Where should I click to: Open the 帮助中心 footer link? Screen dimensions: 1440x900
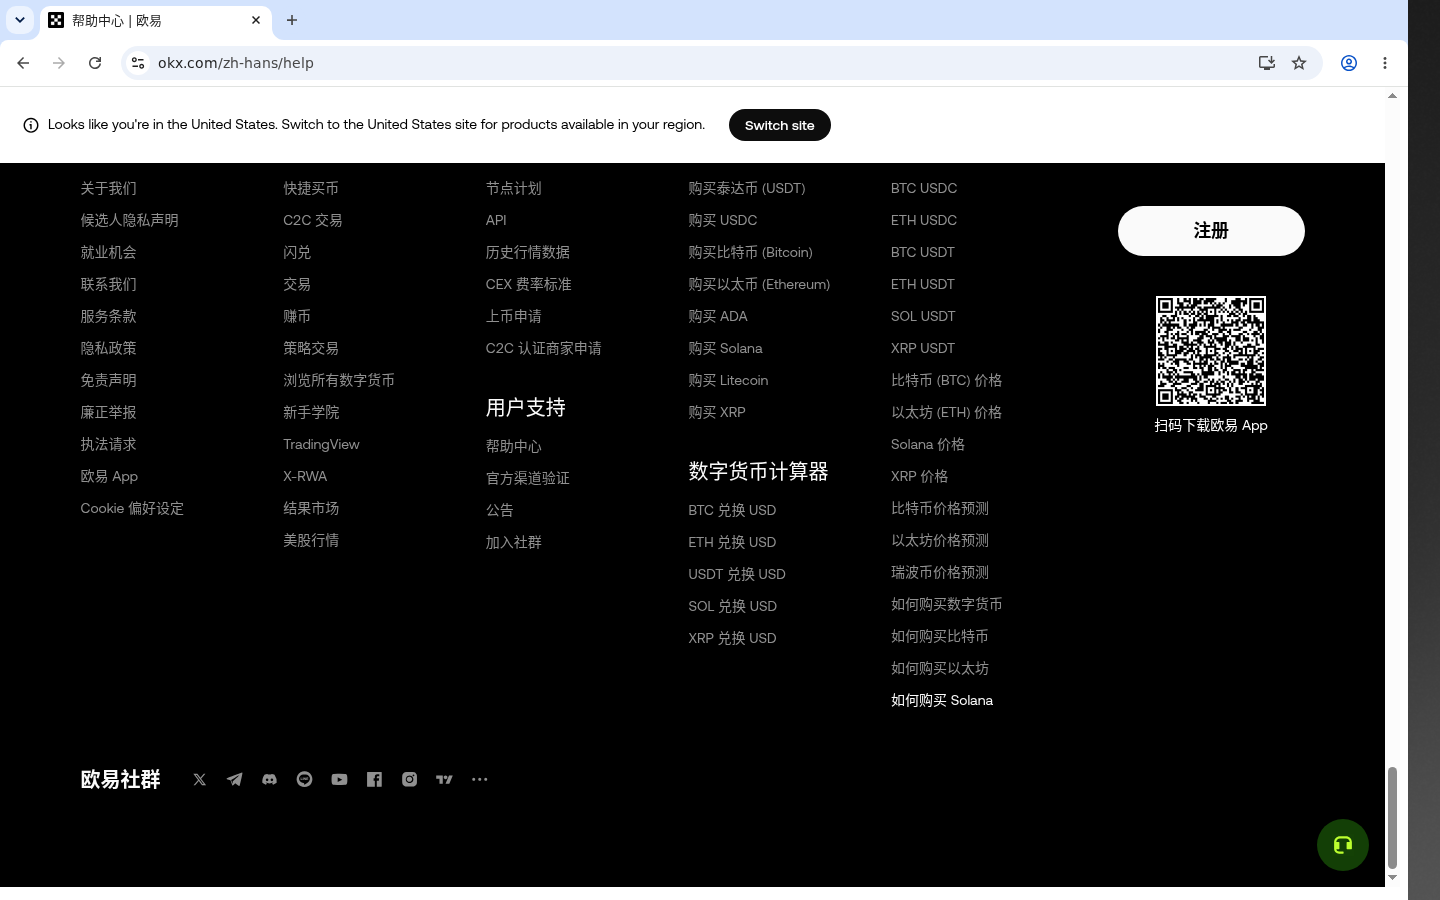tap(514, 446)
